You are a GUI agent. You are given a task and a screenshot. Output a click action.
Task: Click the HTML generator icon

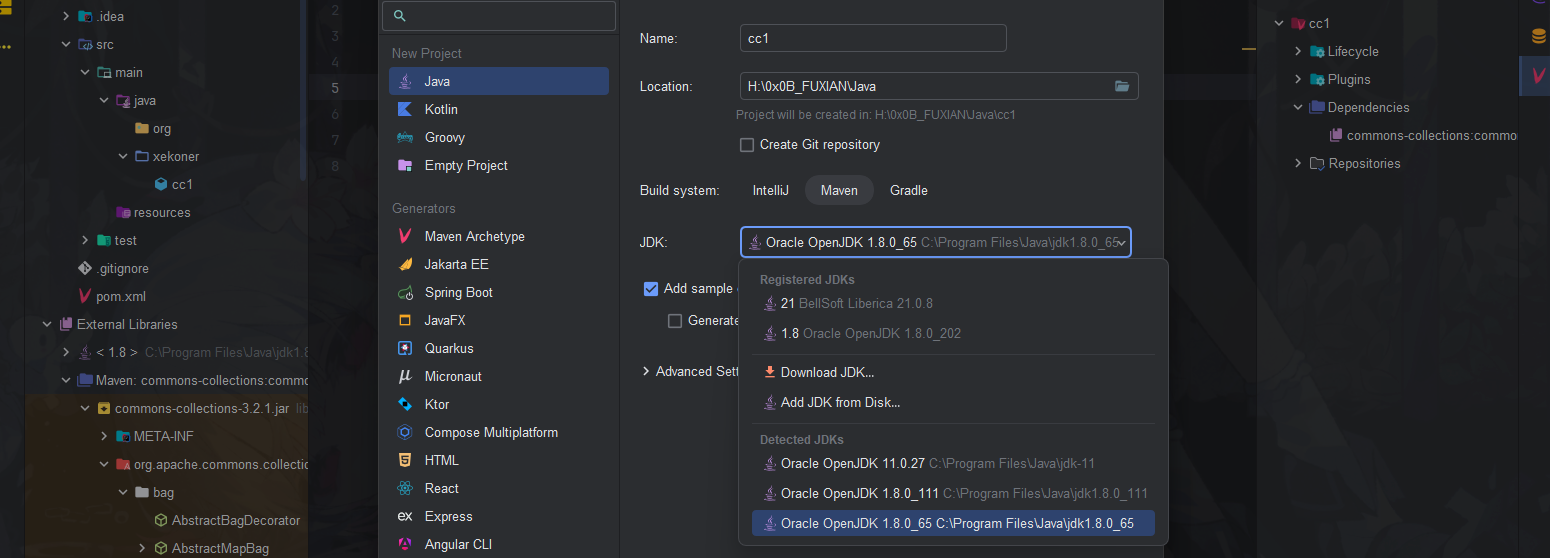(x=405, y=460)
